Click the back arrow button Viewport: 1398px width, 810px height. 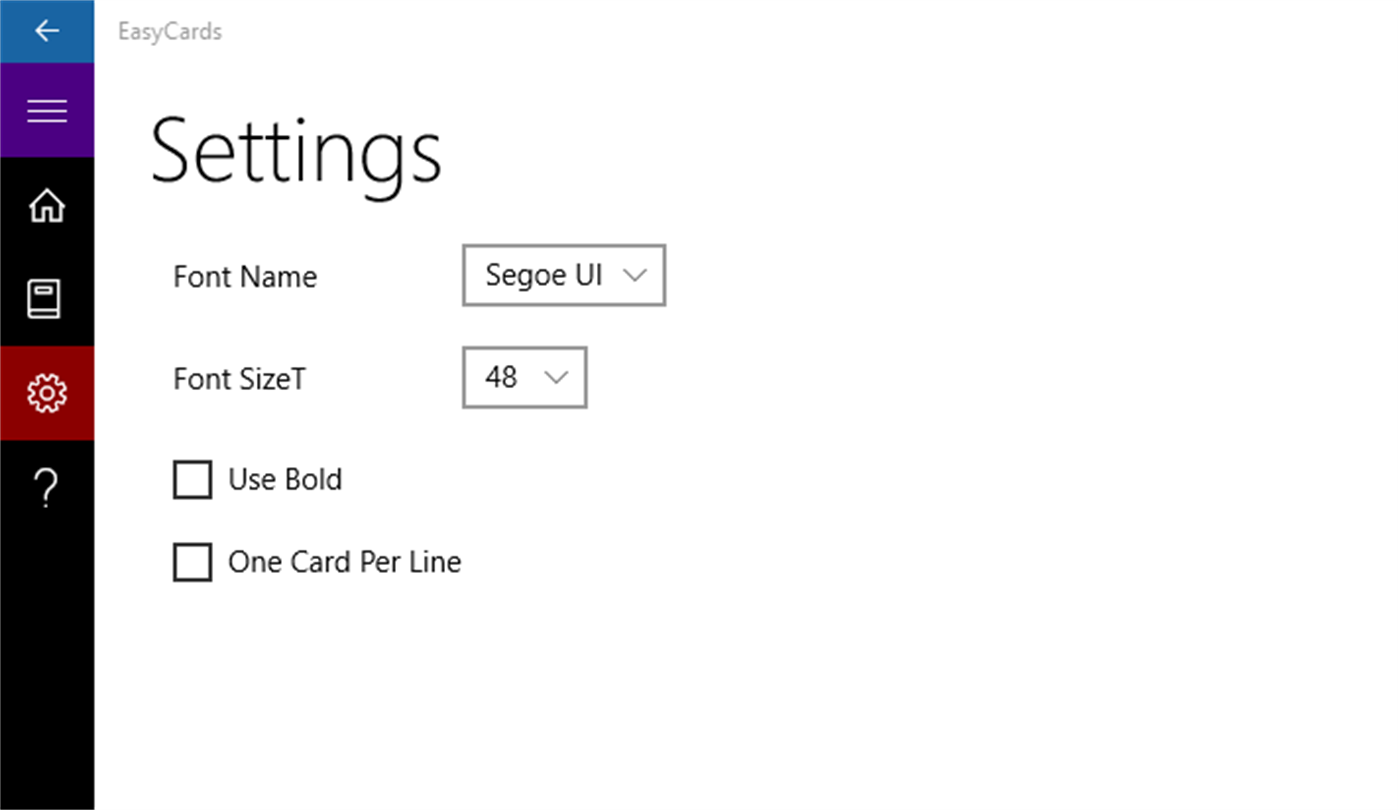[47, 31]
